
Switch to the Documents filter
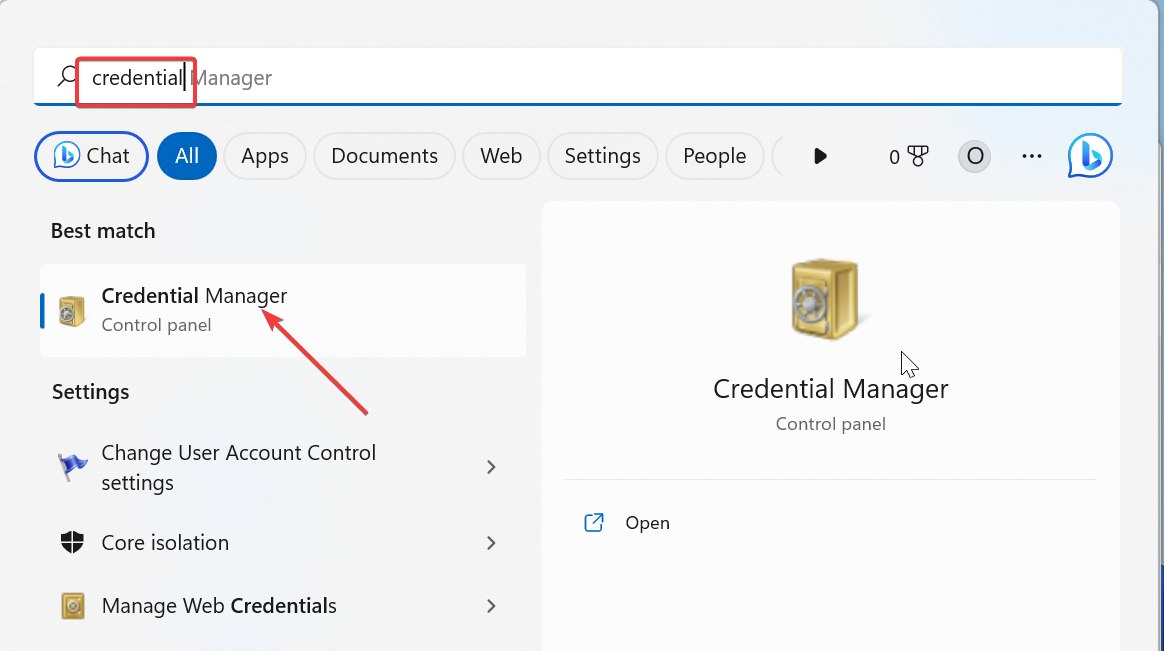[385, 156]
